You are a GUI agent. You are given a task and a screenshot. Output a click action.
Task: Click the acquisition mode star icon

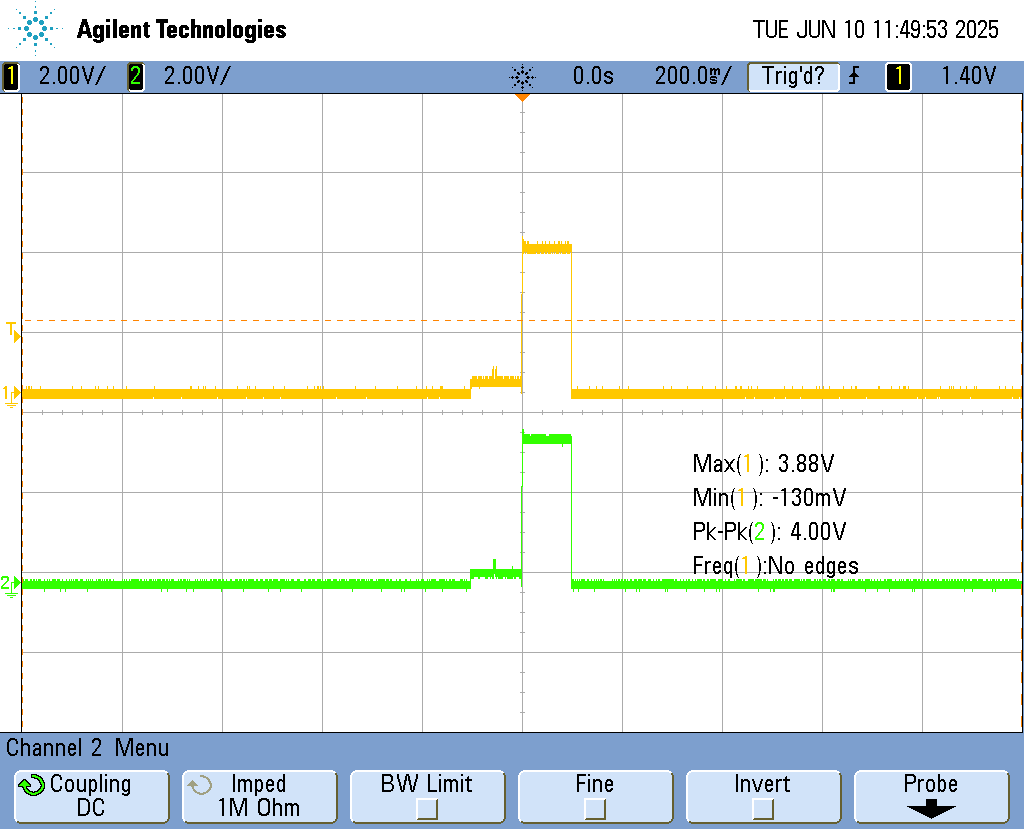point(522,77)
